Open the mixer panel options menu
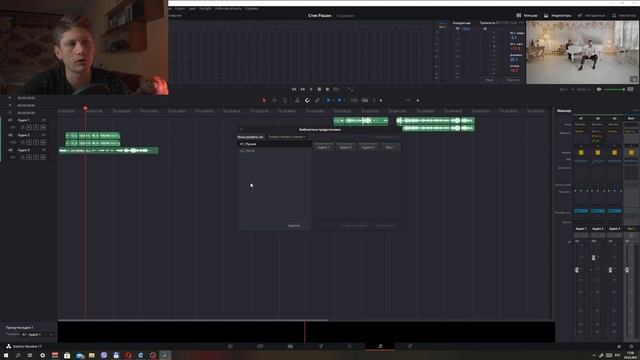Image resolution: width=640 pixels, height=360 pixels. tap(635, 111)
